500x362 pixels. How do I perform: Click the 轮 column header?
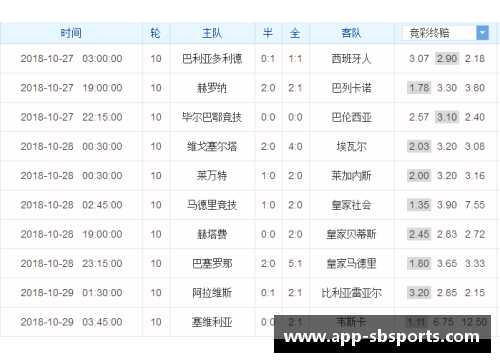156,33
